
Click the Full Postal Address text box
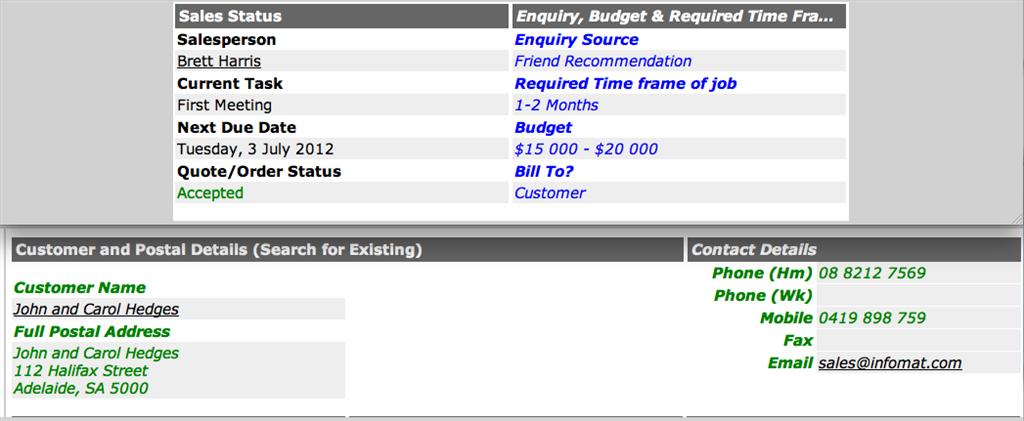(x=178, y=371)
